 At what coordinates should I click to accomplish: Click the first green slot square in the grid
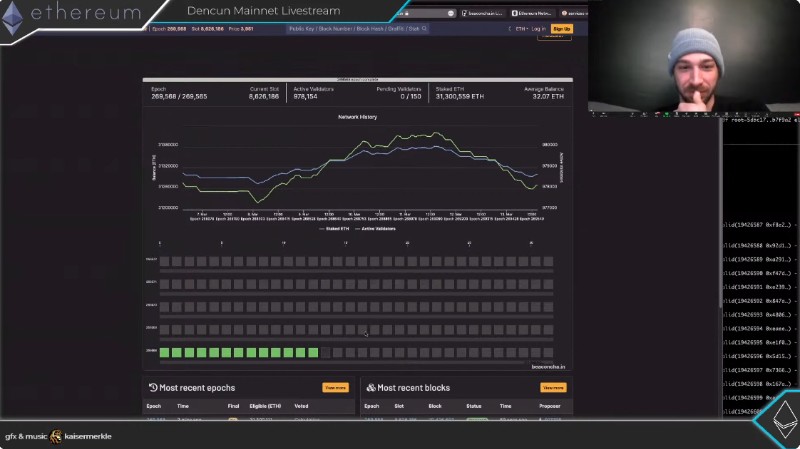[x=165, y=352]
